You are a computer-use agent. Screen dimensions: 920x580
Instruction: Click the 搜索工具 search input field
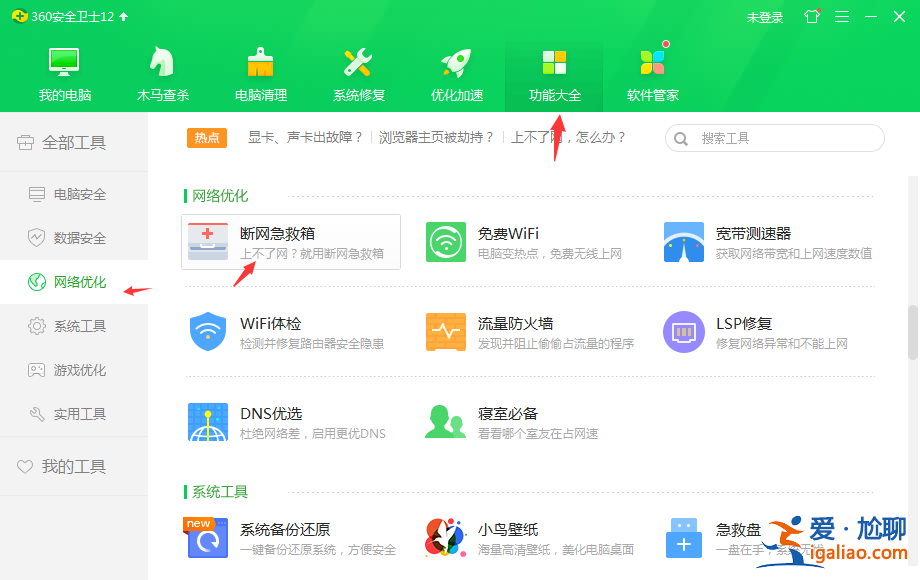[x=780, y=138]
